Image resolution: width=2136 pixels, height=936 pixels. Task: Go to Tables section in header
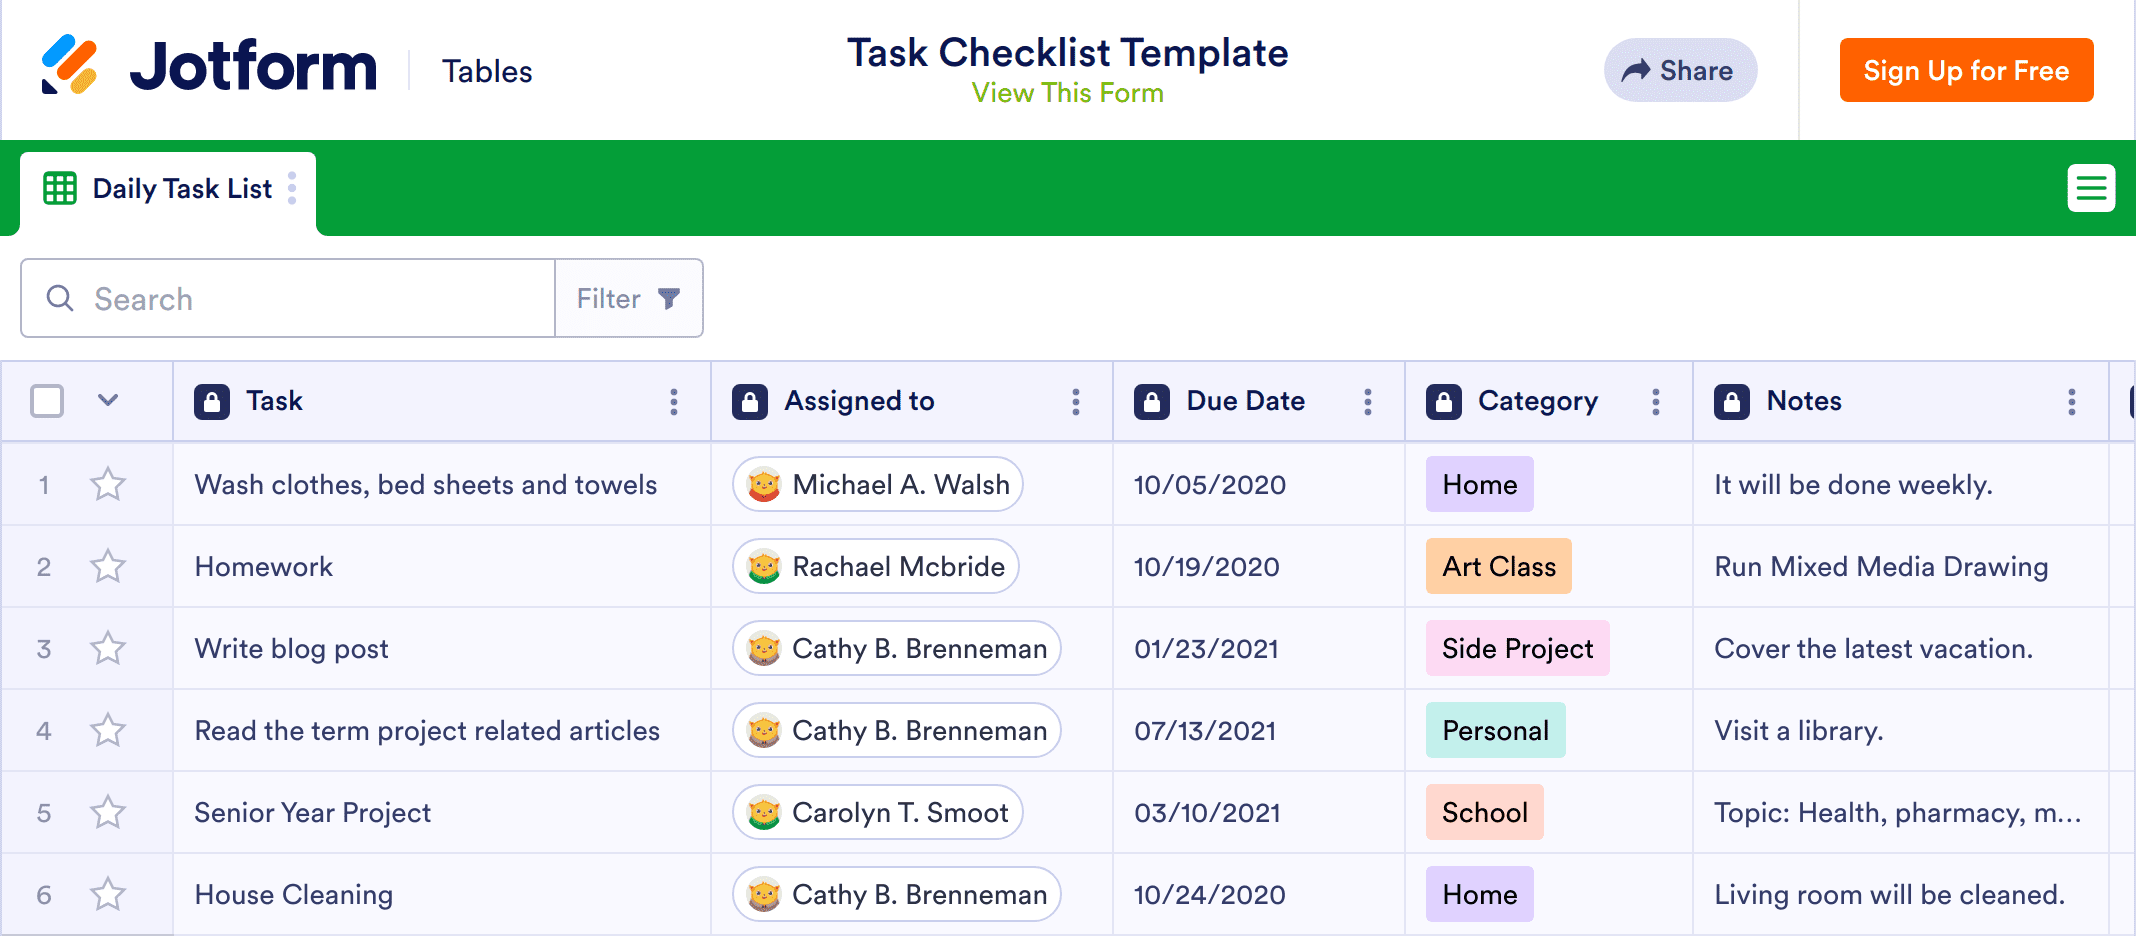pyautogui.click(x=487, y=72)
